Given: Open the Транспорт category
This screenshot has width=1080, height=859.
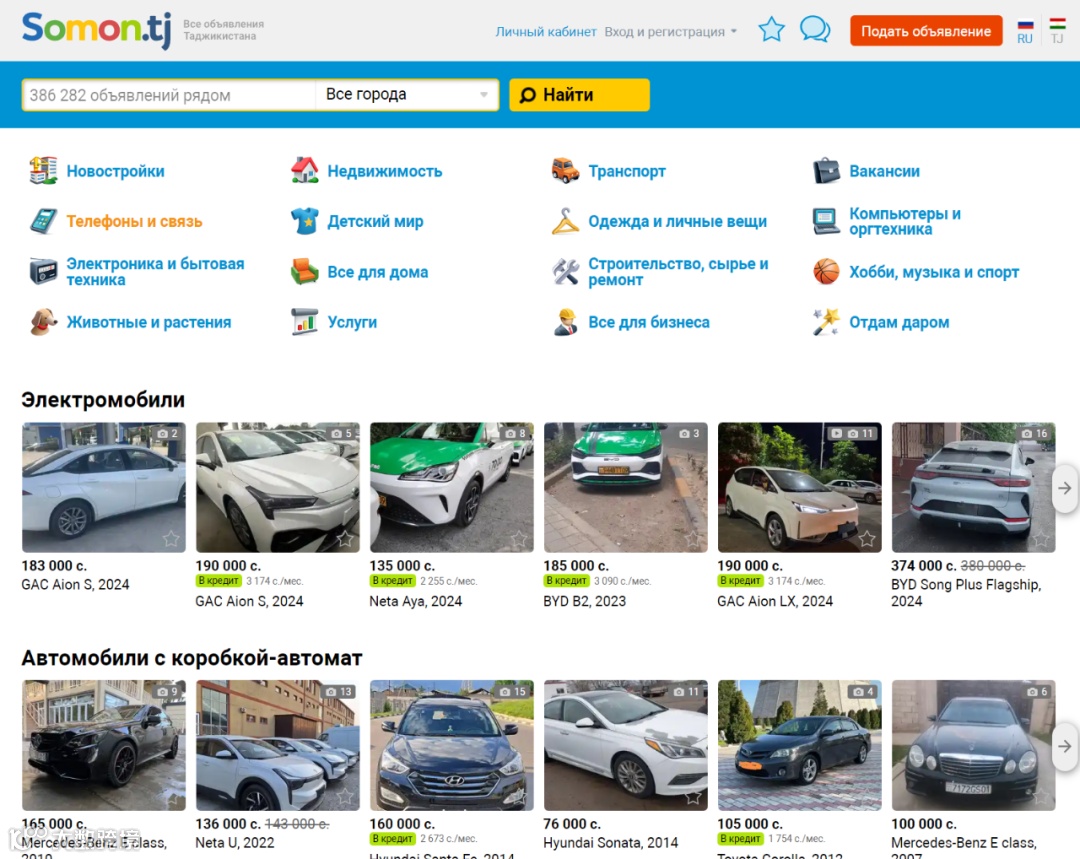Looking at the screenshot, I should click(627, 171).
